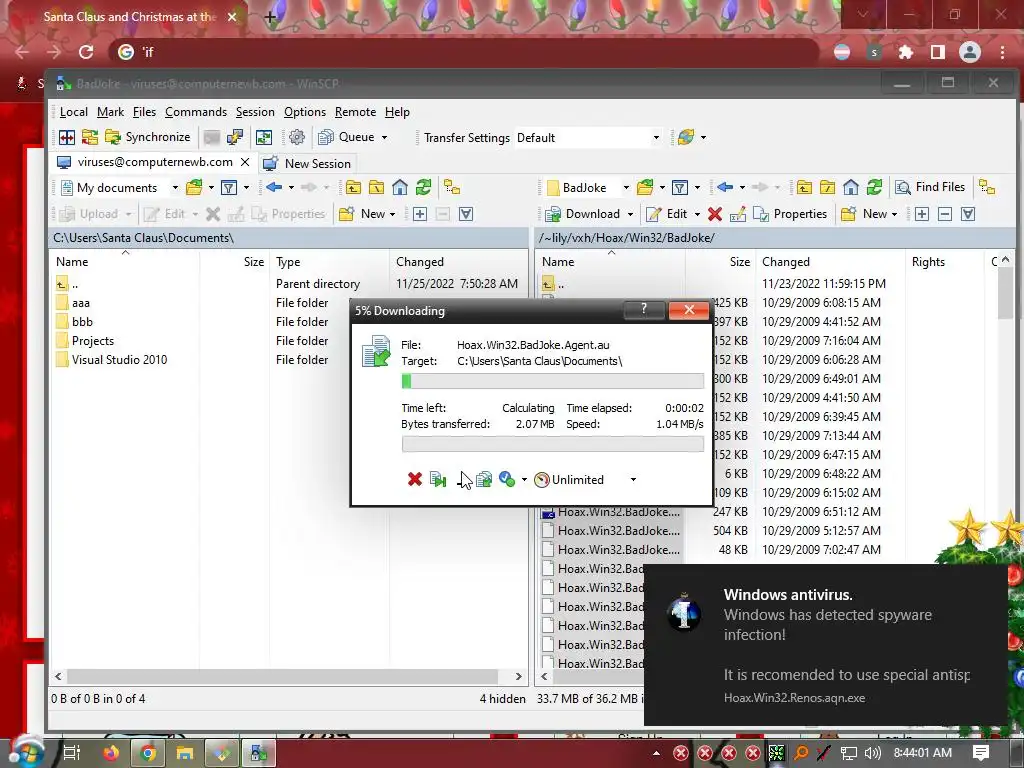
Task: Navigate back in local panel history
Action: (274, 188)
